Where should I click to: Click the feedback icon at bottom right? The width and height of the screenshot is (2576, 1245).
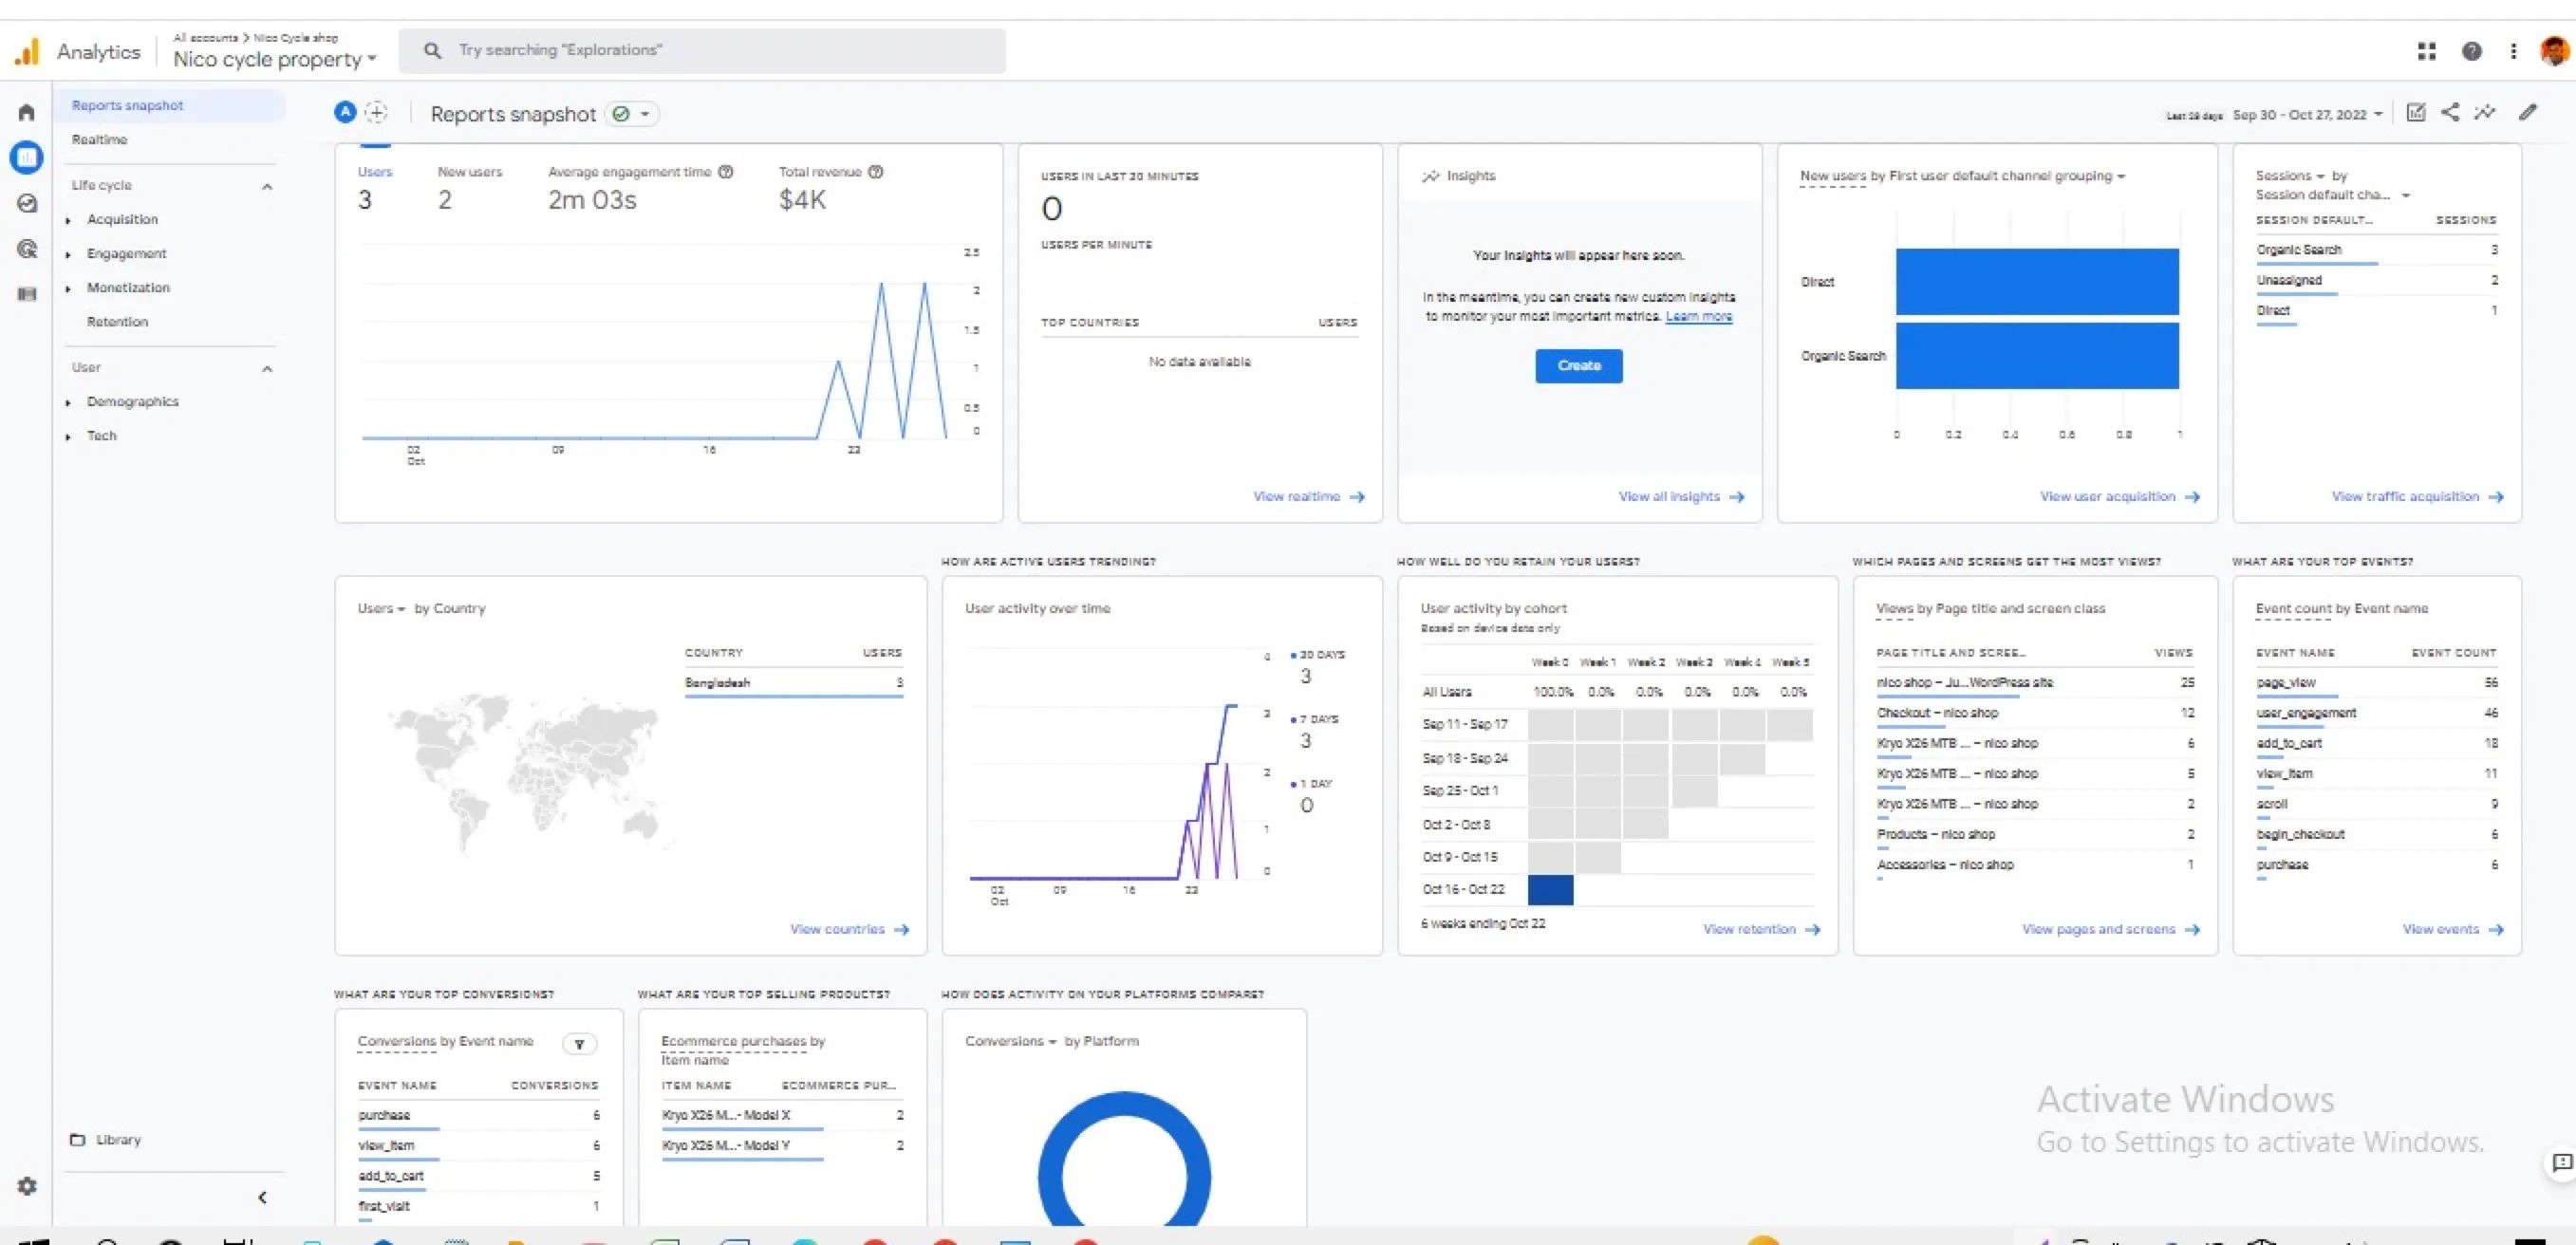(2561, 1163)
